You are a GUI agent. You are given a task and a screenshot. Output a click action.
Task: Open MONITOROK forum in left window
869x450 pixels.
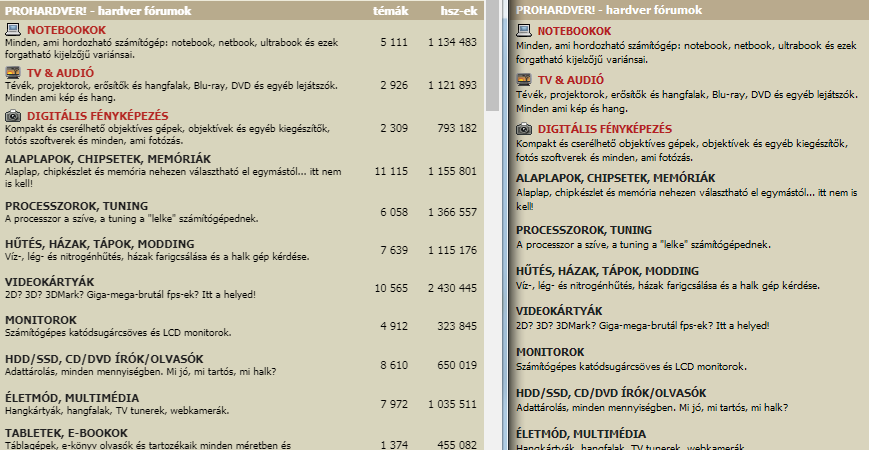[40, 320]
